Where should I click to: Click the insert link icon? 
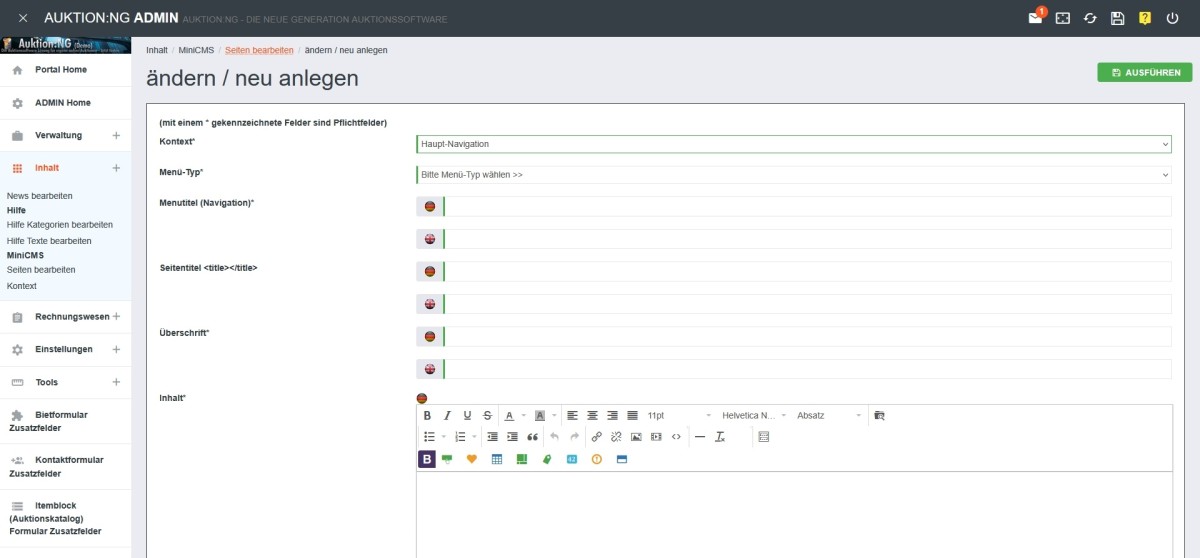click(596, 437)
